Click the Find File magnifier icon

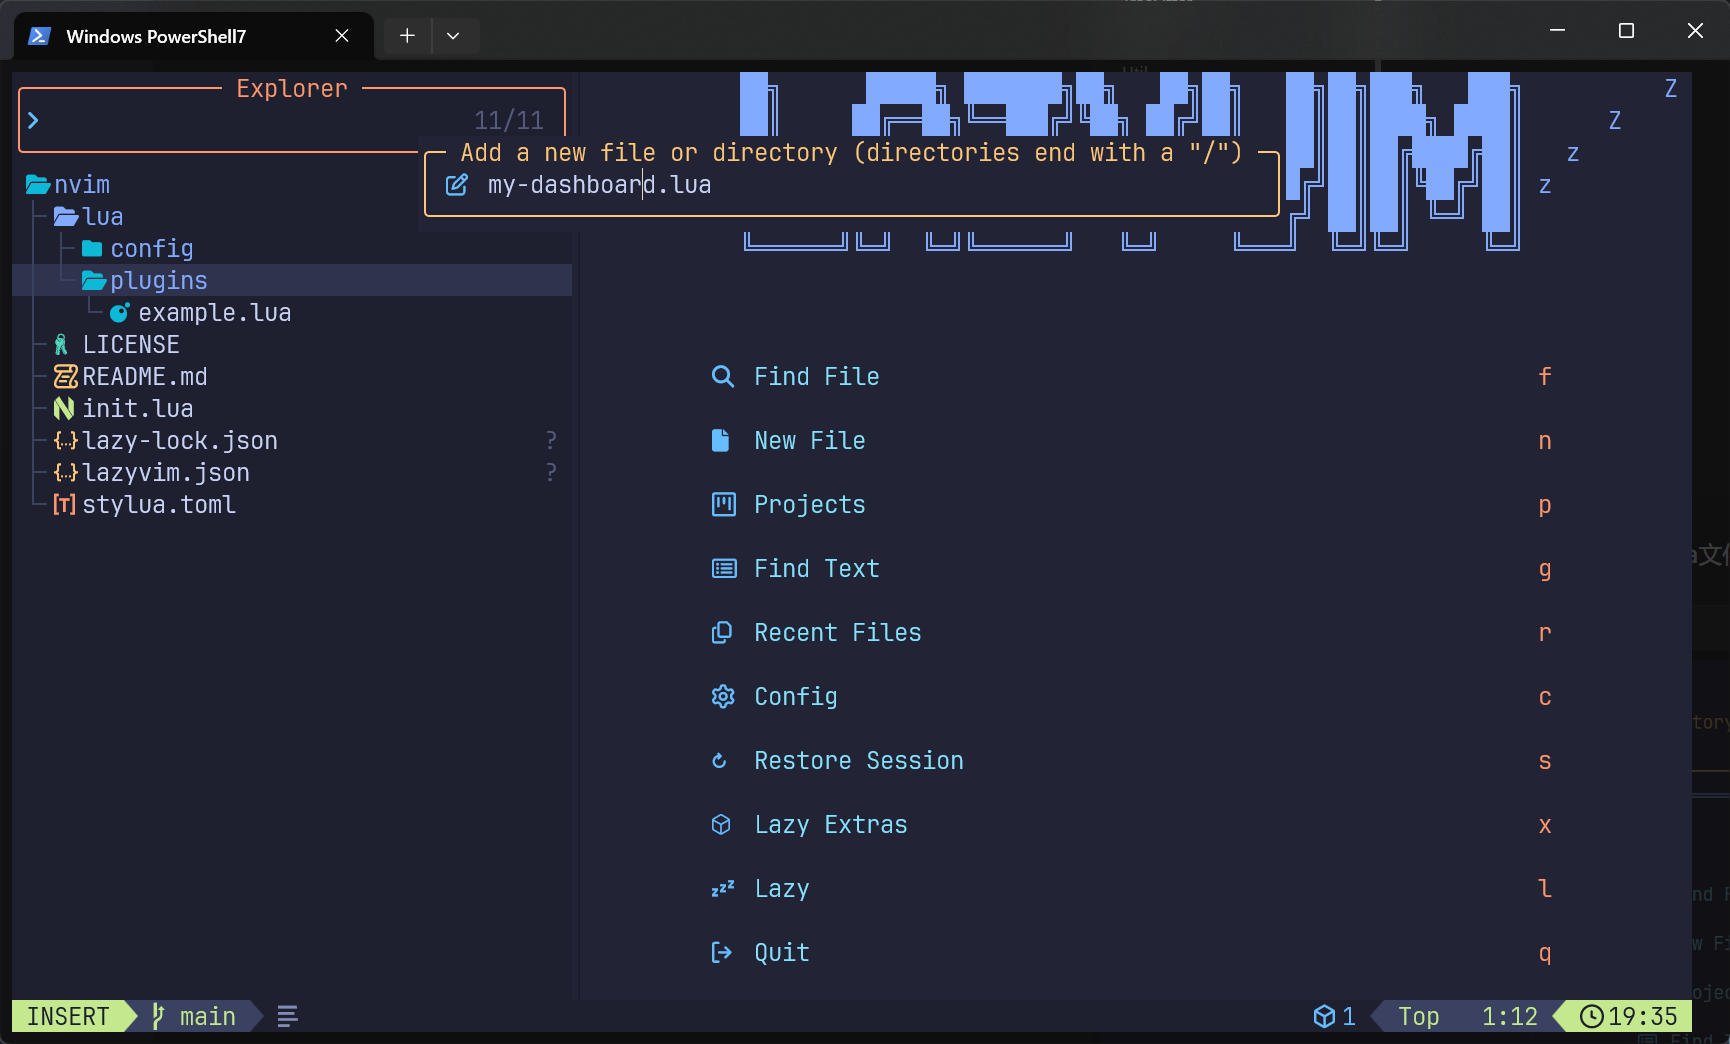point(722,377)
